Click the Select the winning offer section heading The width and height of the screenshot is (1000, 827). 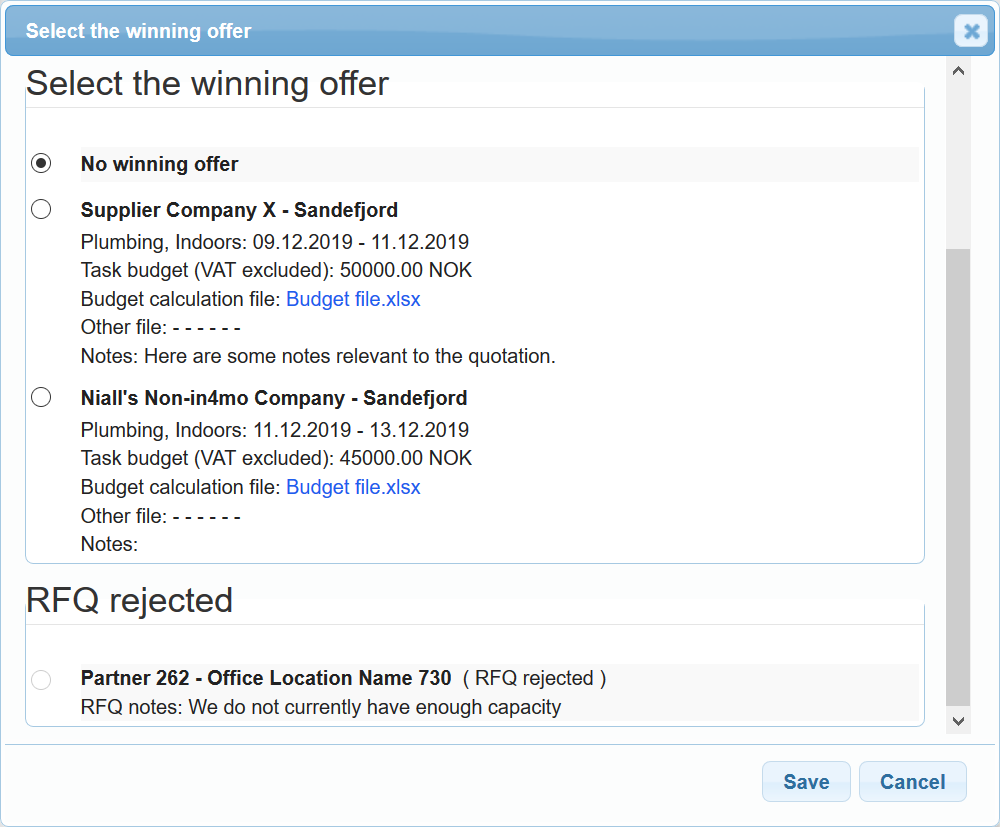pos(207,83)
